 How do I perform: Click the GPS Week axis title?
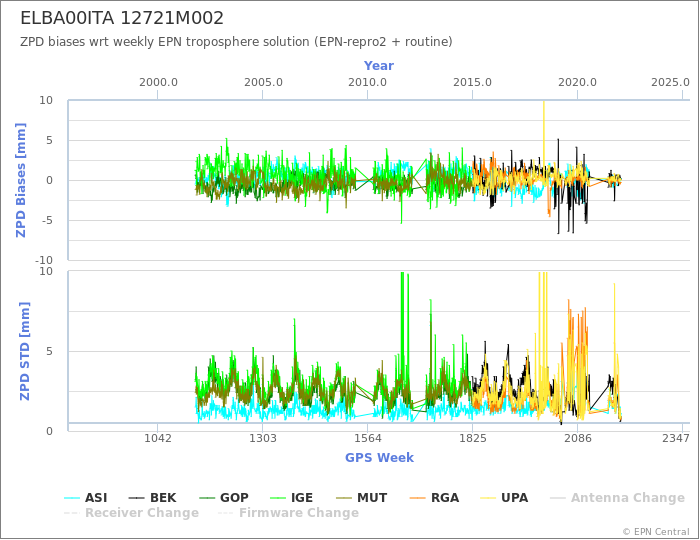(379, 457)
